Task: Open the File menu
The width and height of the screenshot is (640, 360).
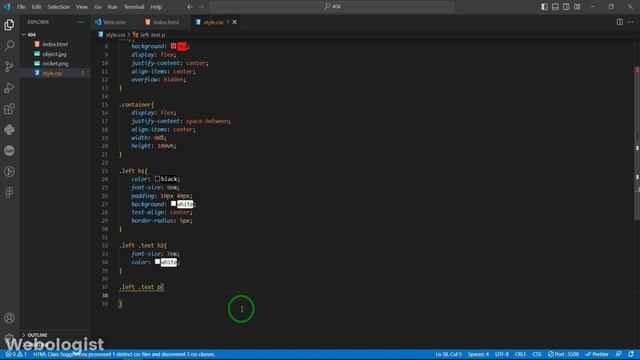Action: tap(21, 7)
